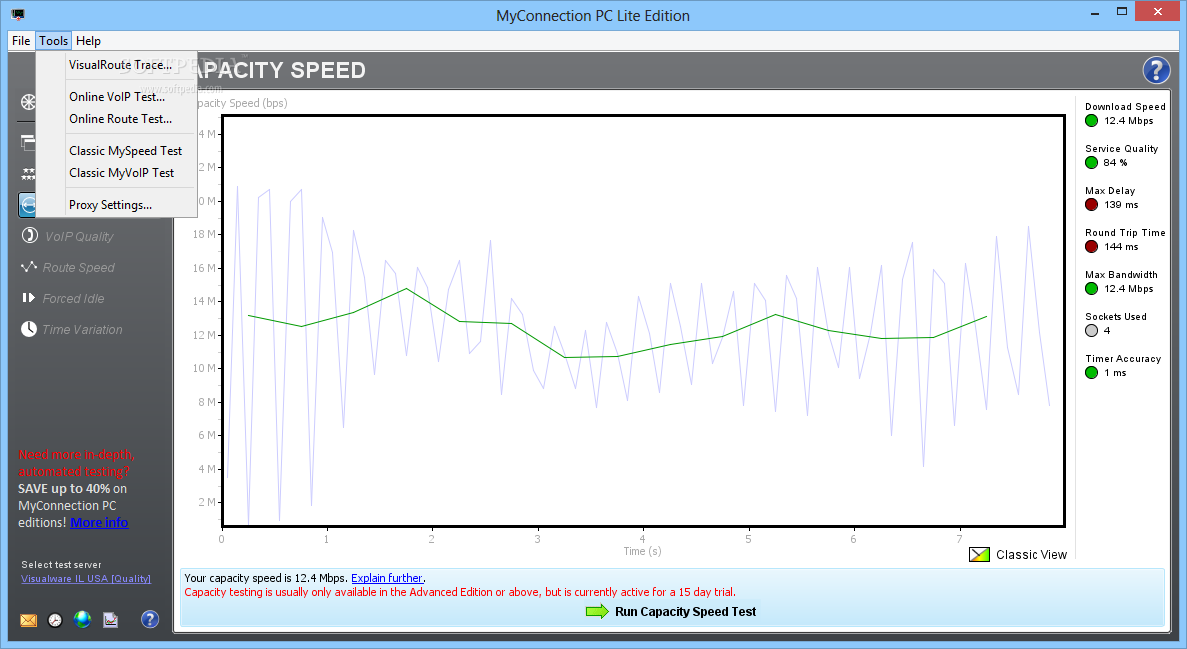Click the Max Delay red status light
The height and width of the screenshot is (649, 1187).
coord(1092,204)
